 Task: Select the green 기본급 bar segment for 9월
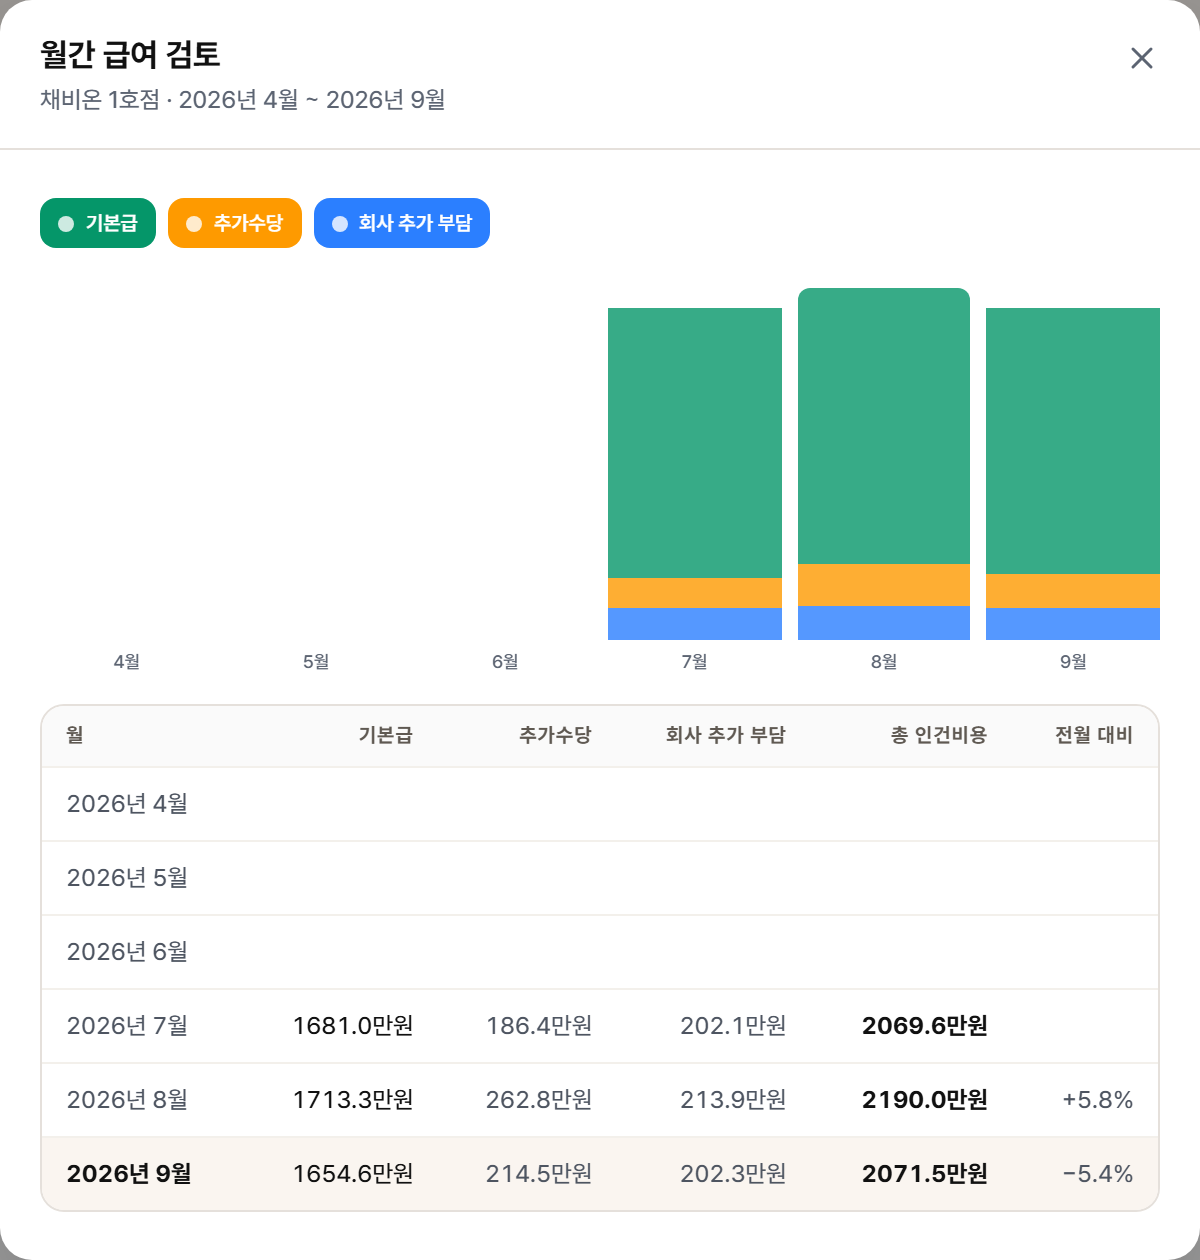point(1073,441)
